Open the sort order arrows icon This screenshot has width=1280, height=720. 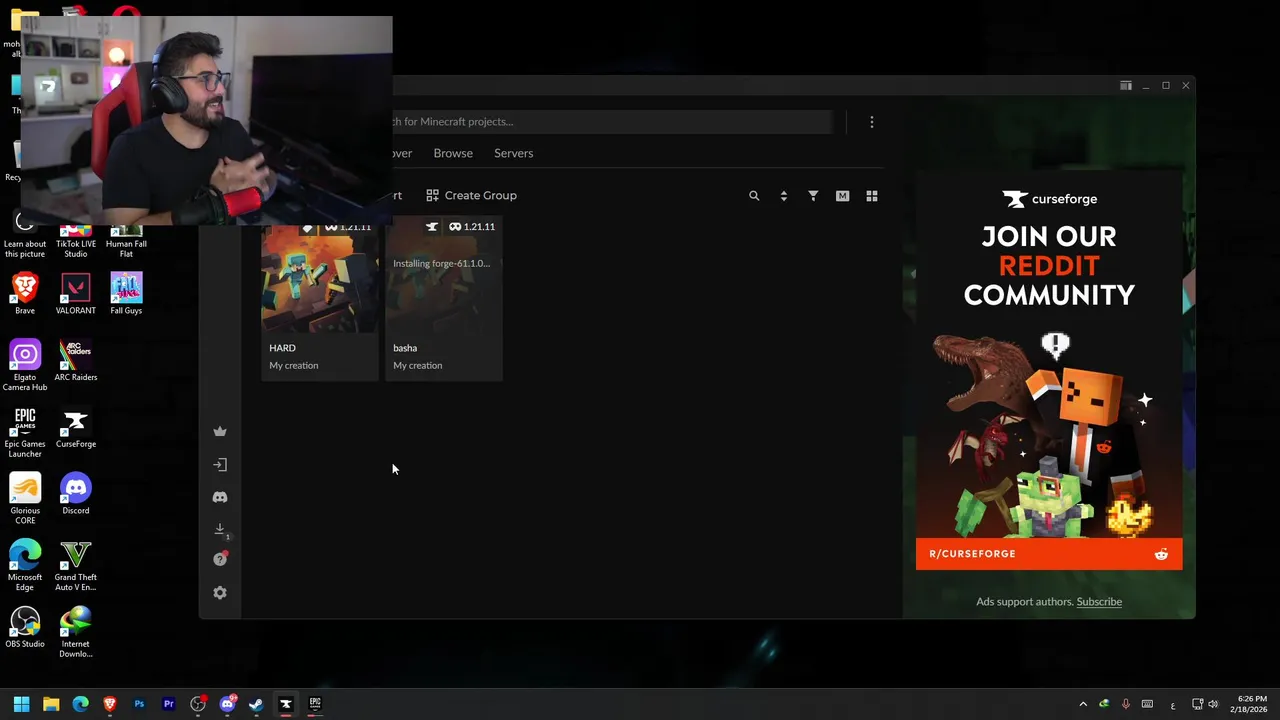click(x=783, y=196)
